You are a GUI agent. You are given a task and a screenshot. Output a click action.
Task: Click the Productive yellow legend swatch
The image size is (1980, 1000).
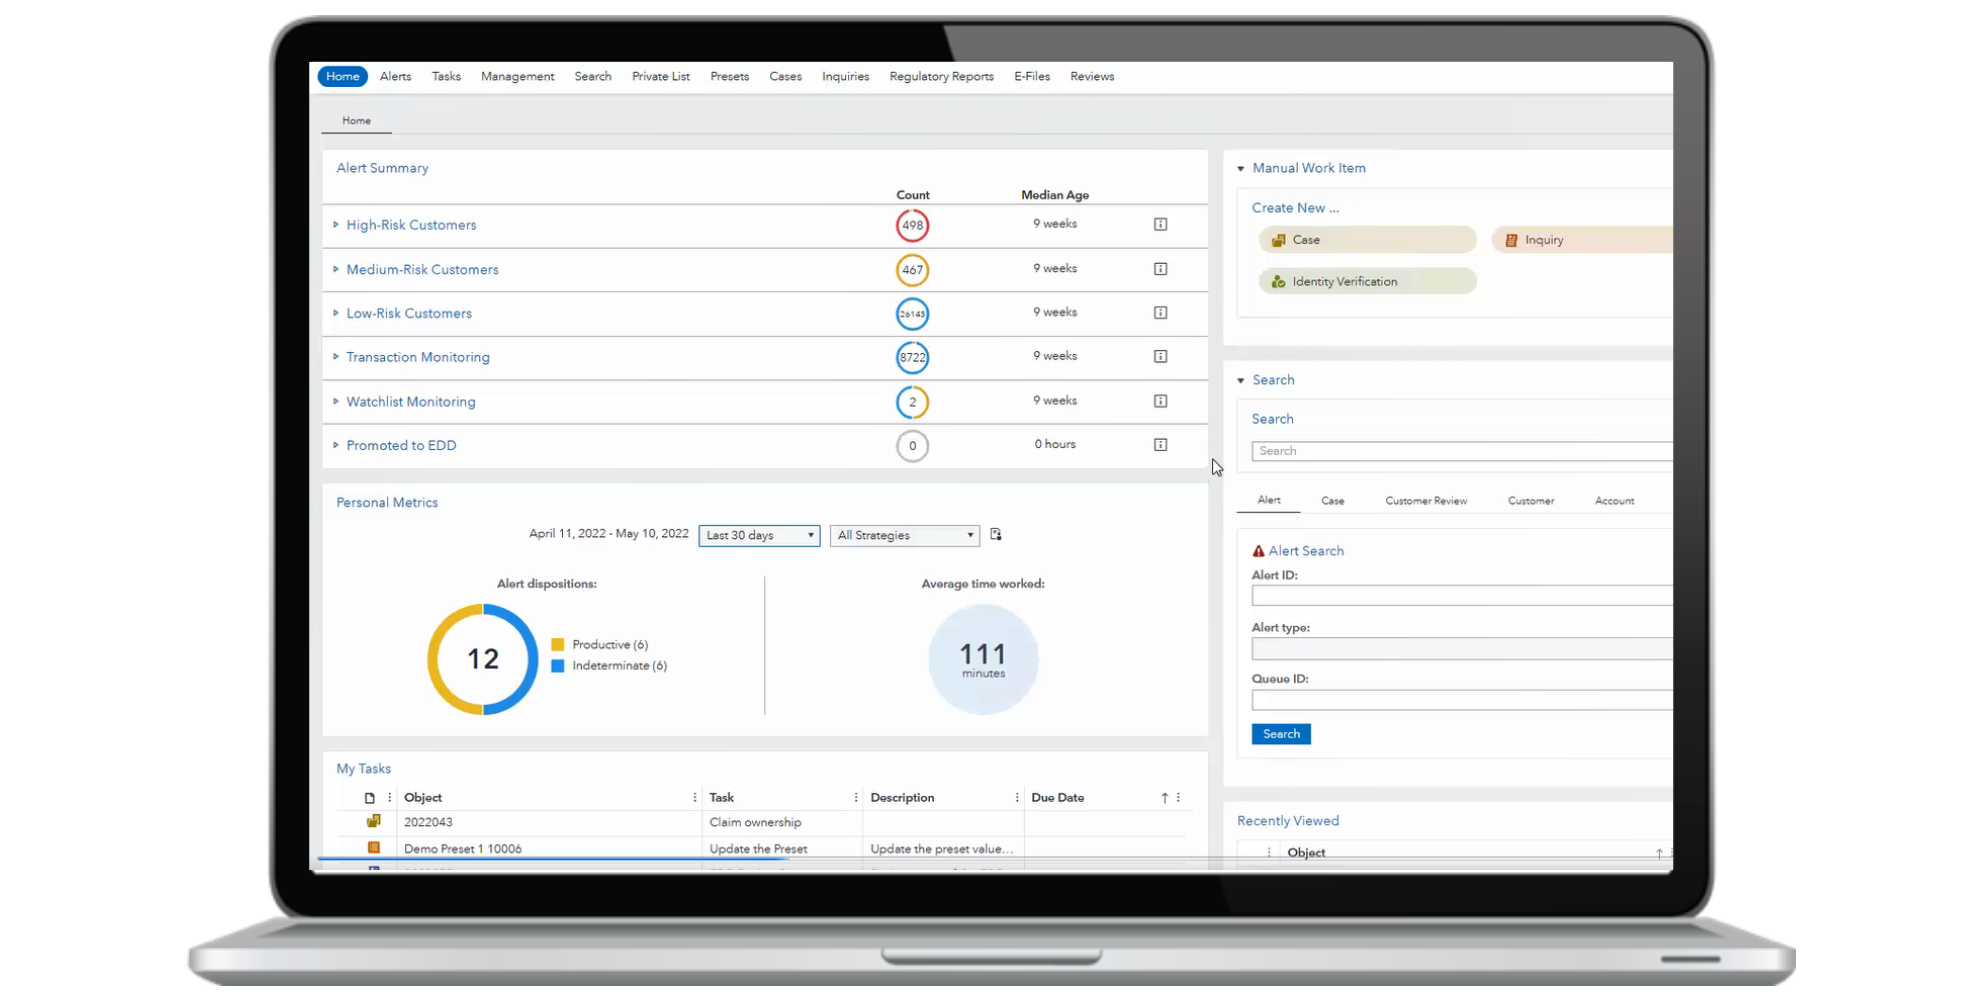point(558,645)
